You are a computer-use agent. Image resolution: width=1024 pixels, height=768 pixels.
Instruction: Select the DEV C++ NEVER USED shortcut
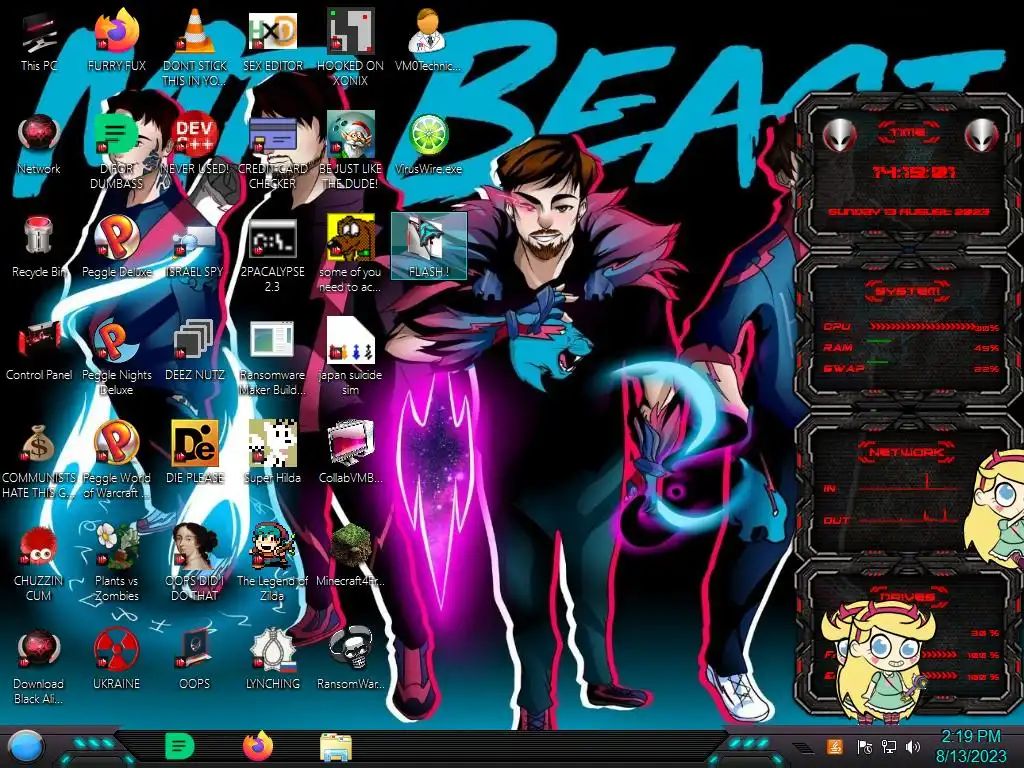point(195,144)
